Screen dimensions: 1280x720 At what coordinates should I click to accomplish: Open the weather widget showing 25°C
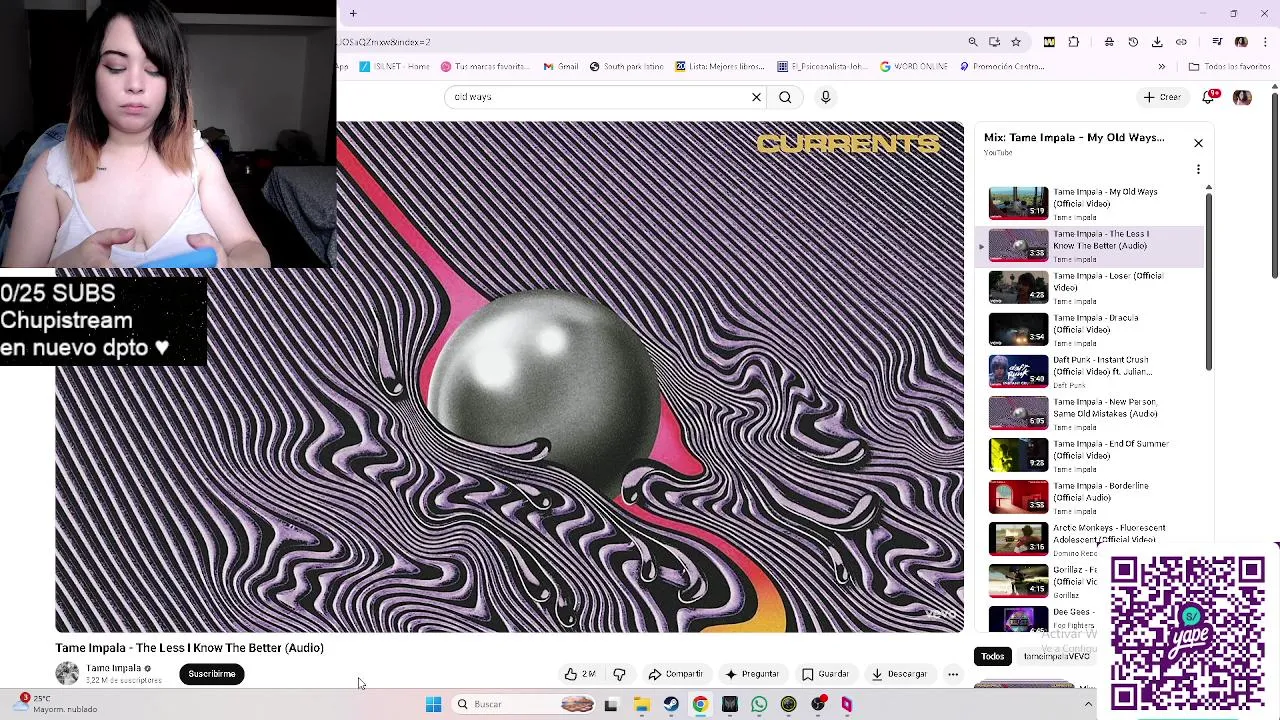coord(55,703)
